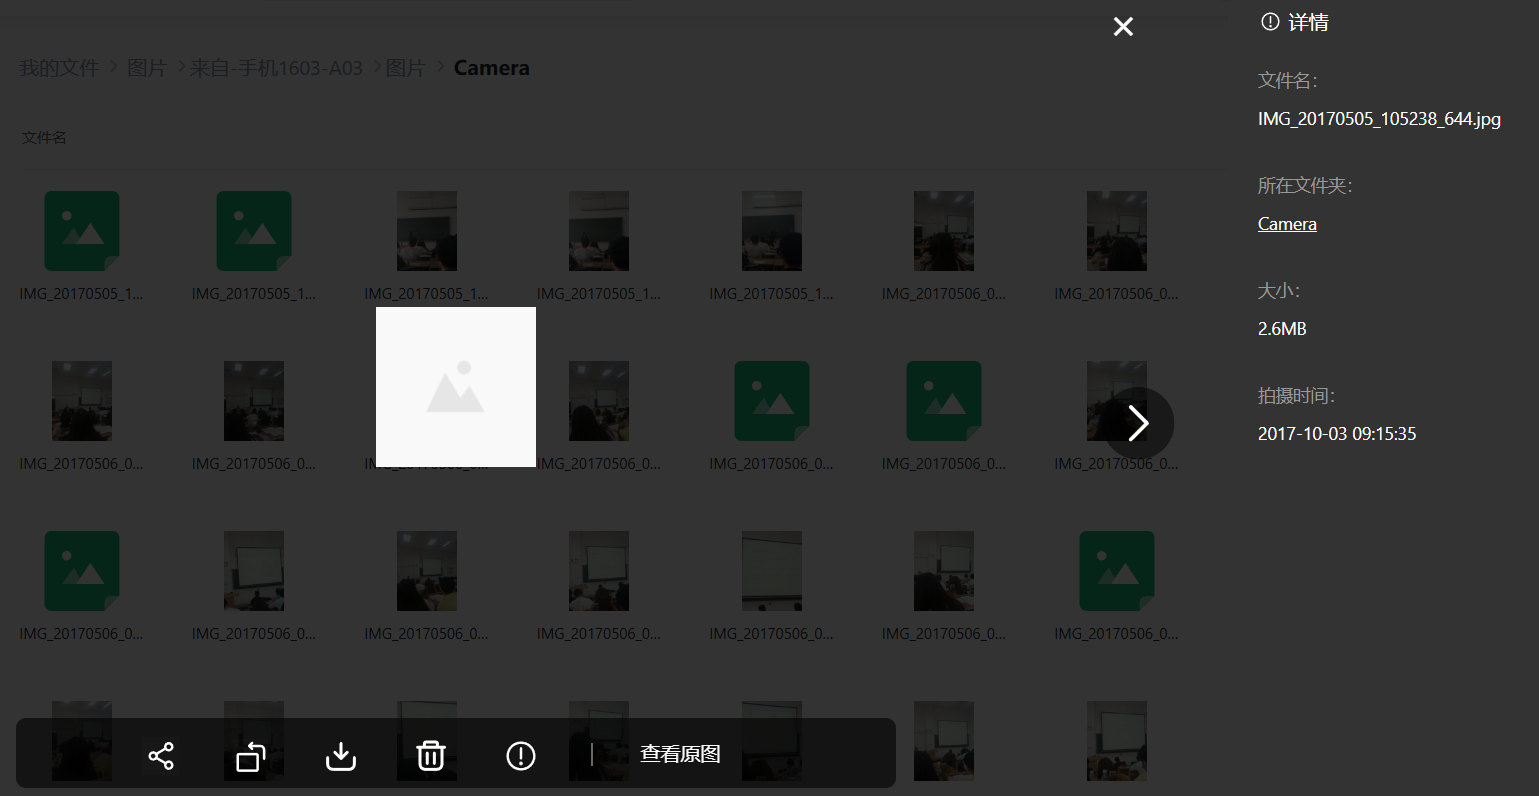Image resolution: width=1539 pixels, height=796 pixels.
Task: Go to the next image arrow
Action: coord(1138,423)
